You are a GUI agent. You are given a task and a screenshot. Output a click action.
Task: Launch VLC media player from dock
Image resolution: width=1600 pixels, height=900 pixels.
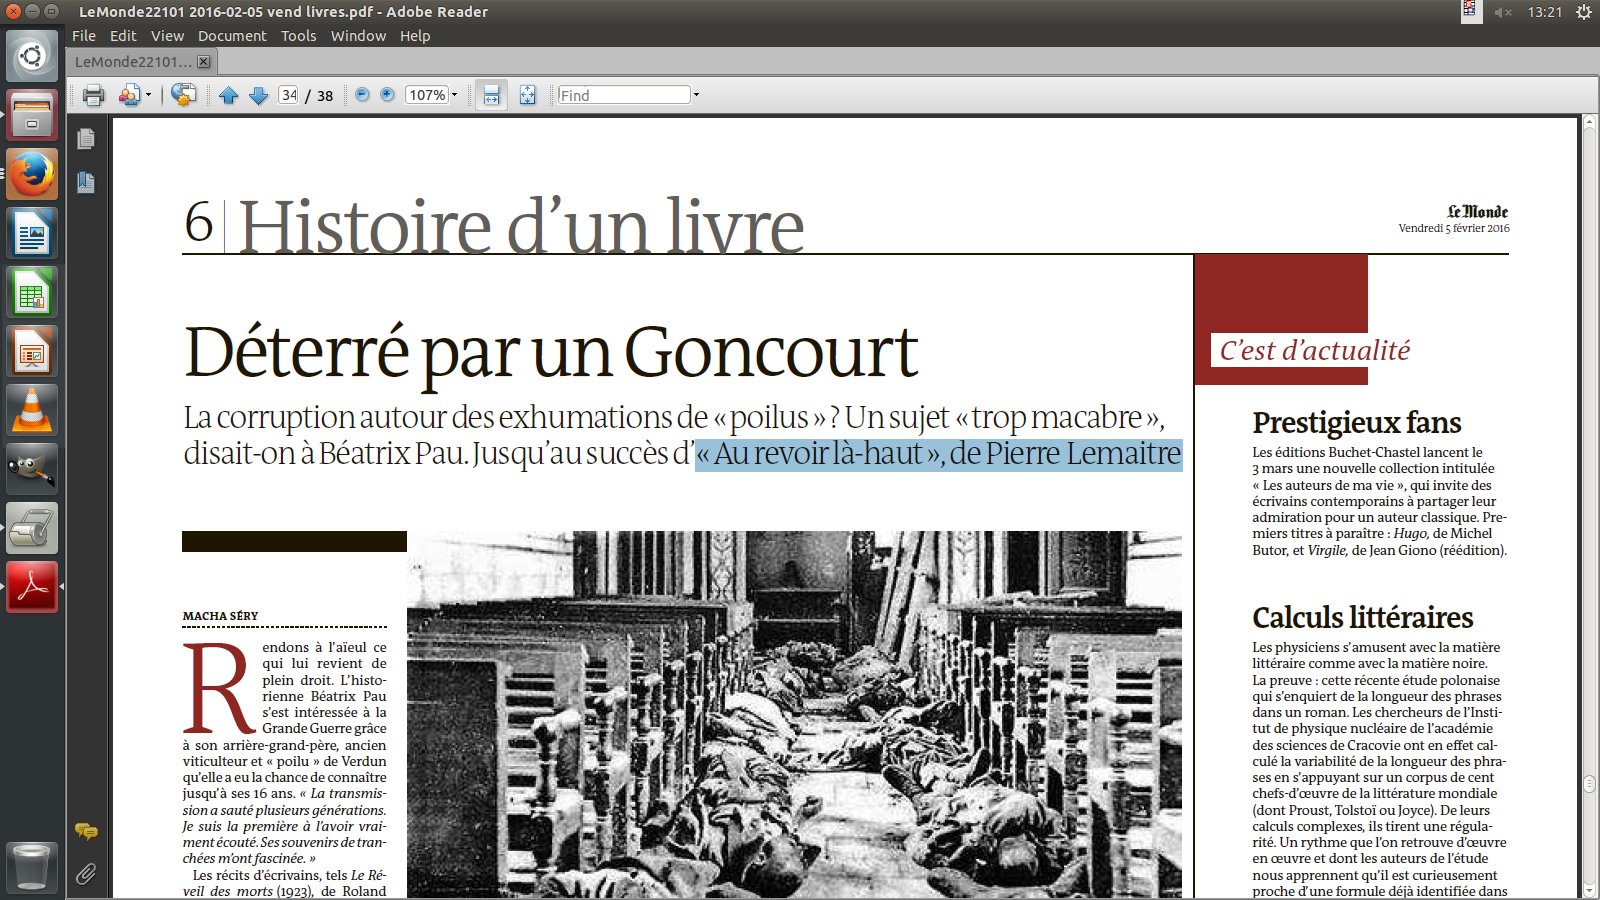click(32, 410)
